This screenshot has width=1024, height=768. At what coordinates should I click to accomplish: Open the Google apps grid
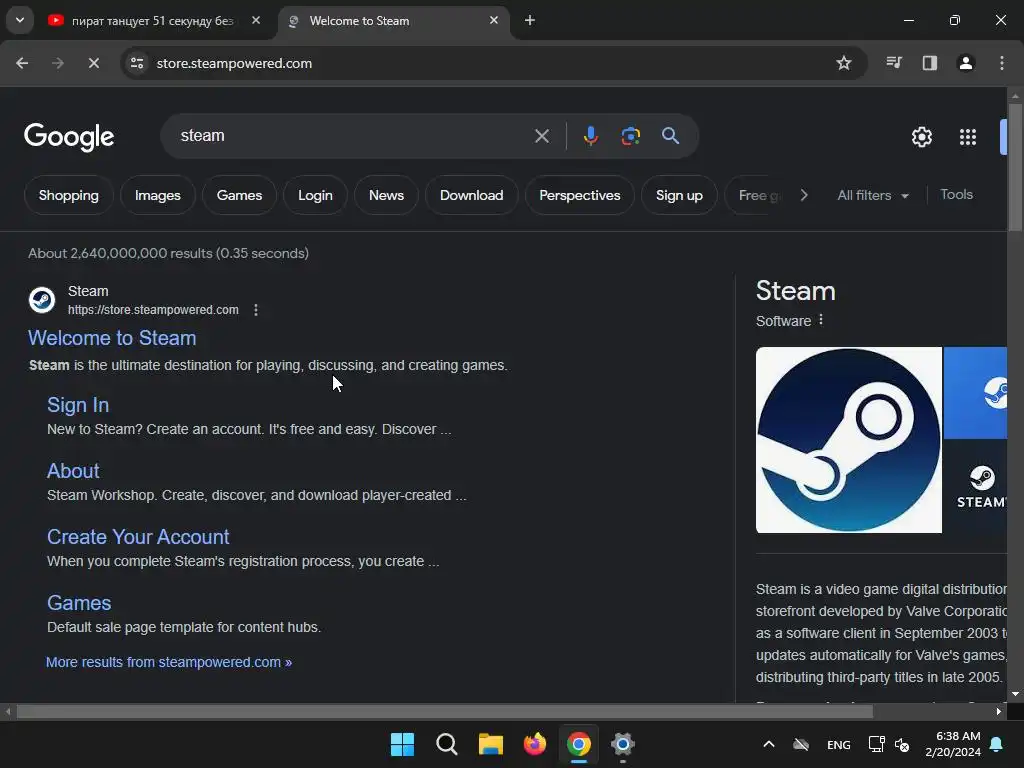point(967,137)
